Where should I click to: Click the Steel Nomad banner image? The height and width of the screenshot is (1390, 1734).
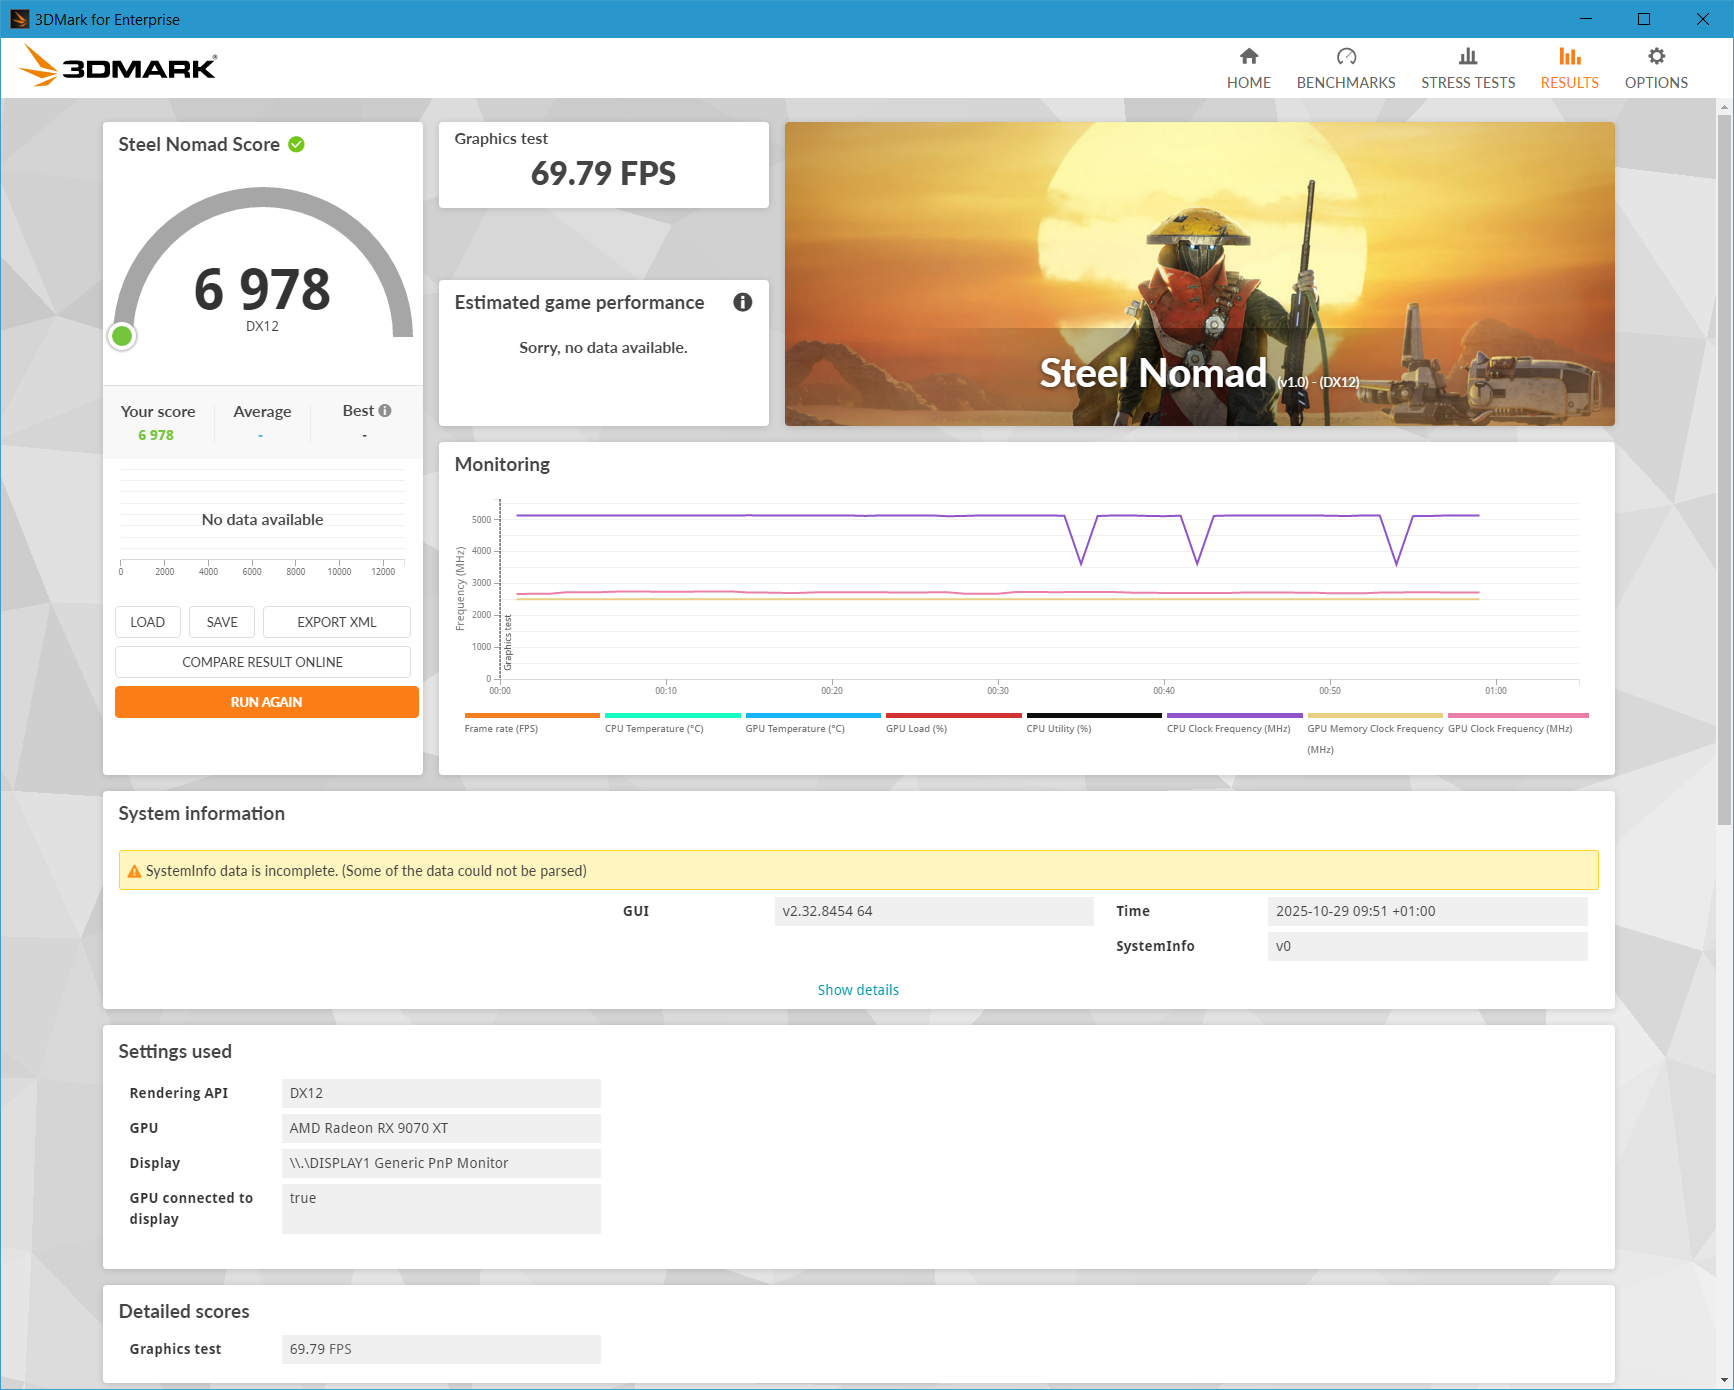(1199, 273)
